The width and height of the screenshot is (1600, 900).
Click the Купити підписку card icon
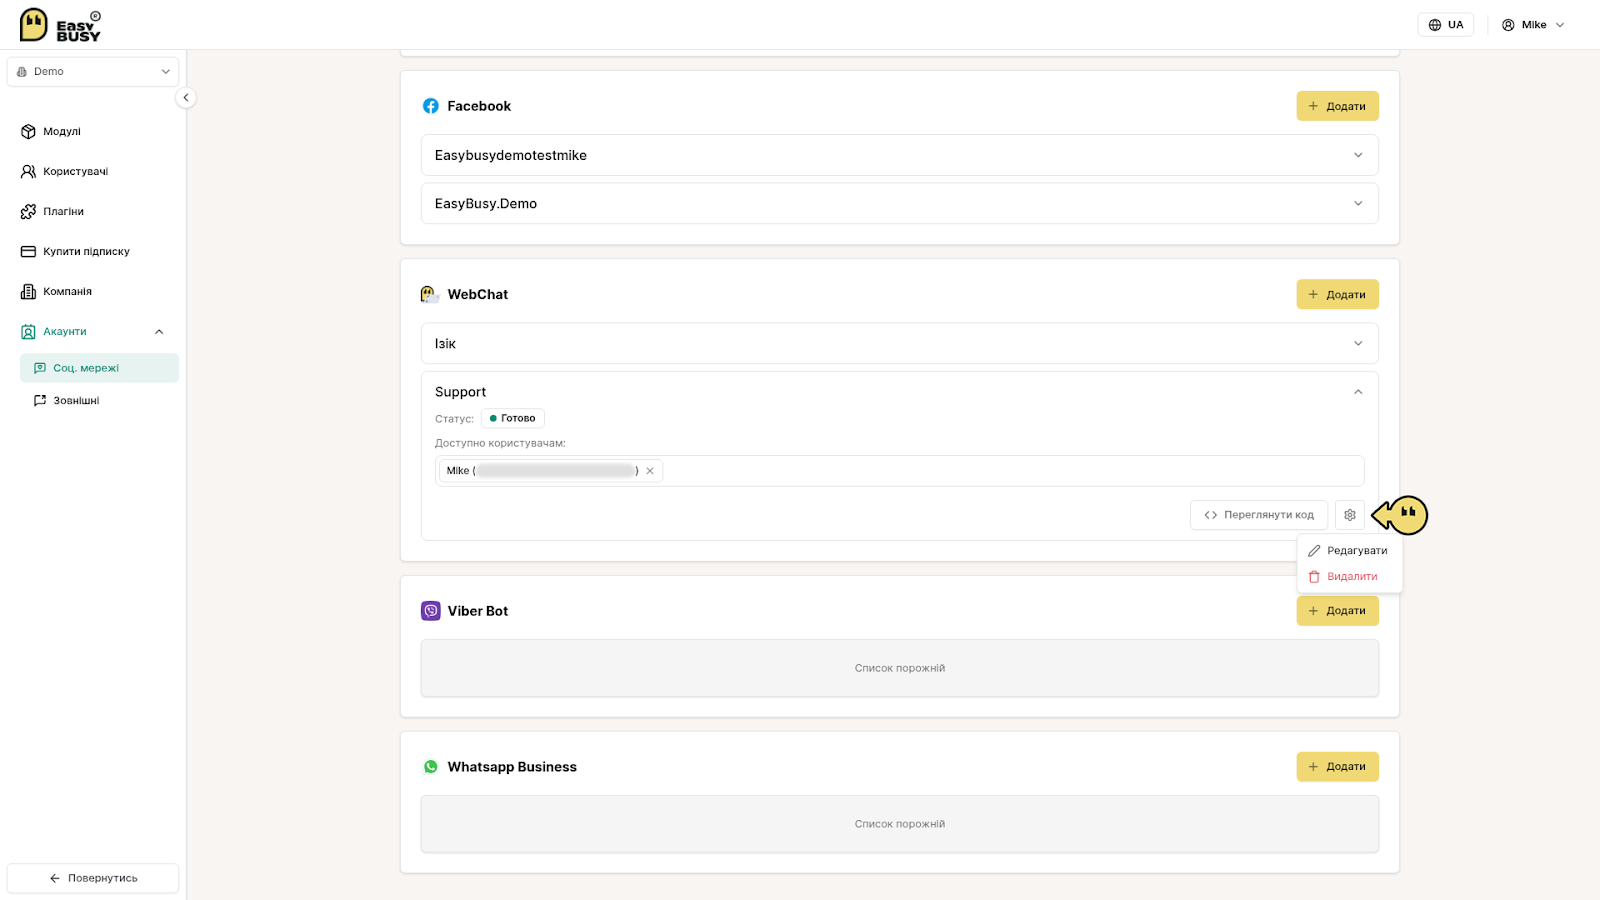[x=28, y=252]
